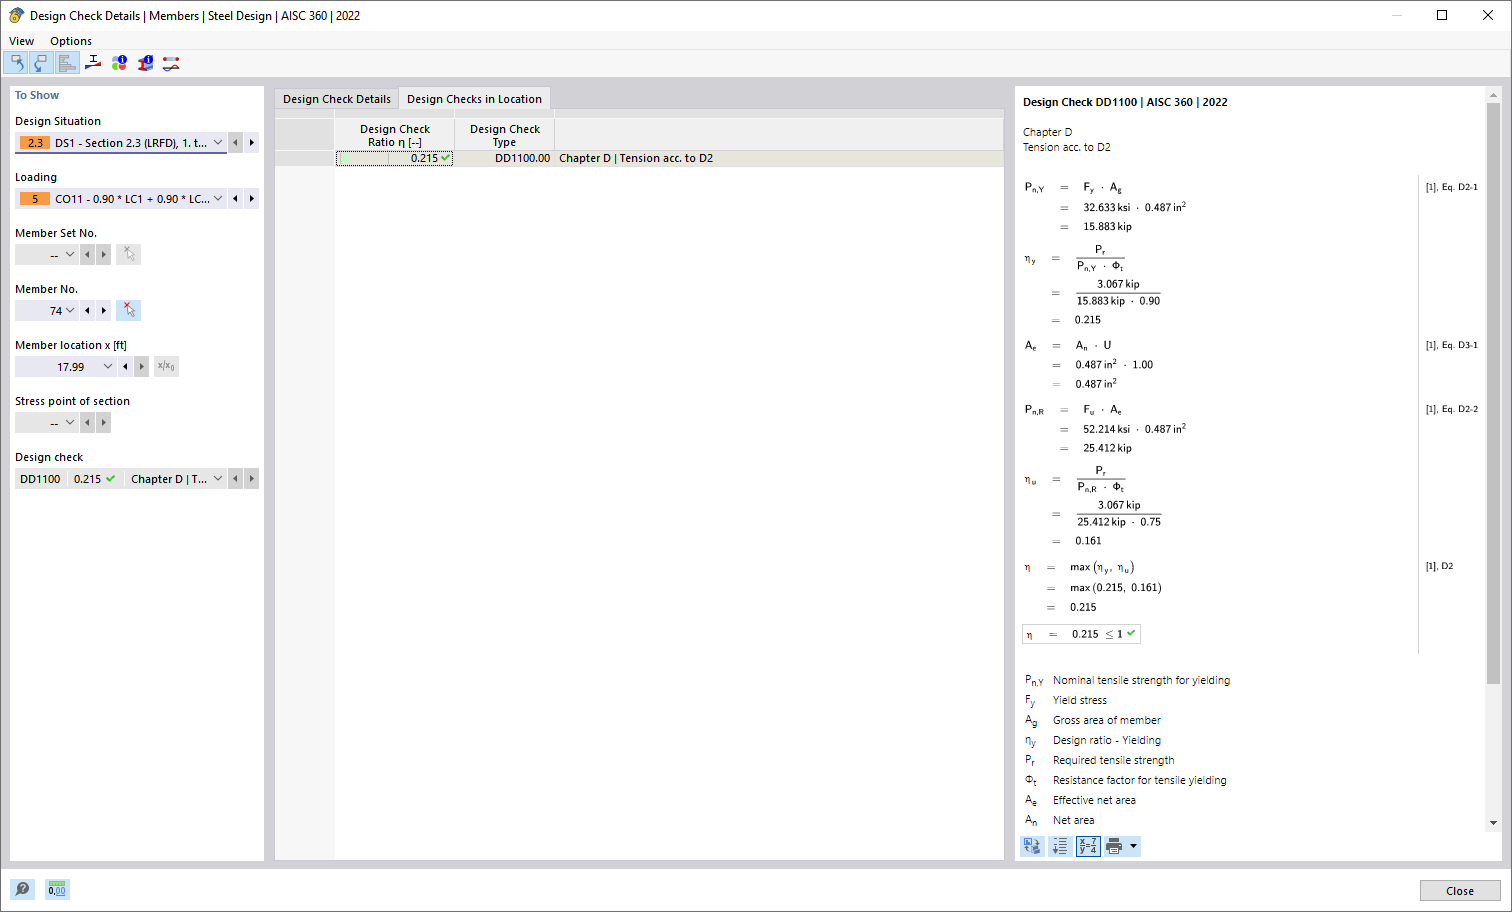Open the printer options dropdown arrow
Viewport: 1512px width, 912px height.
(1133, 847)
